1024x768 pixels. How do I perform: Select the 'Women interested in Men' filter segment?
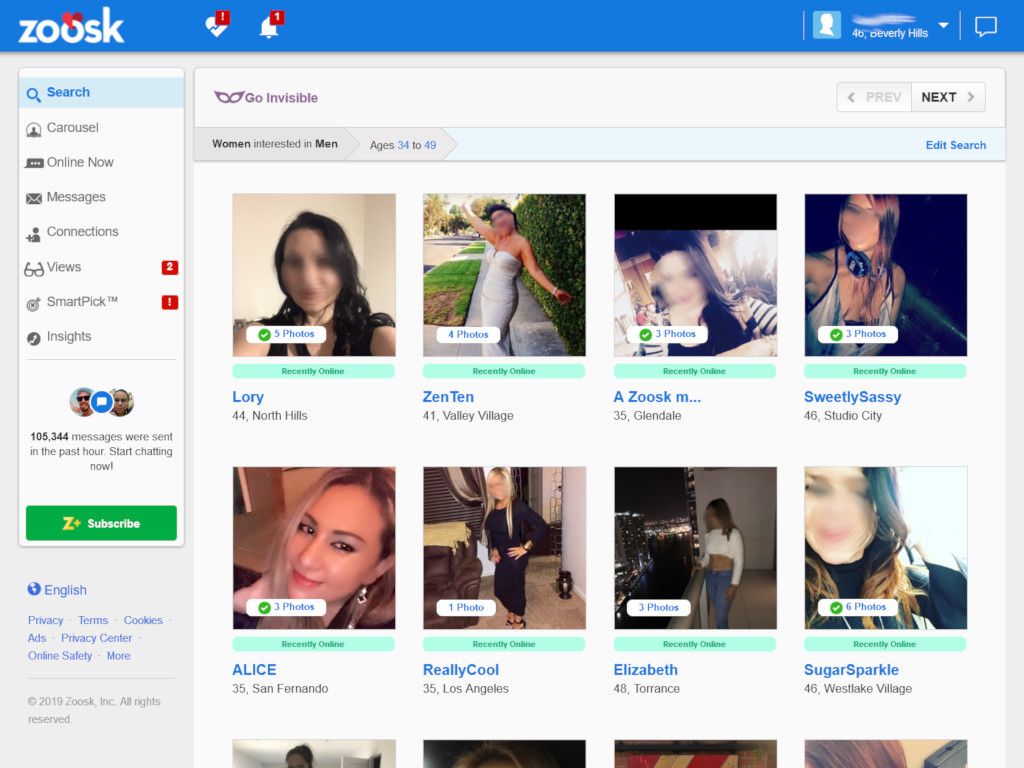275,144
